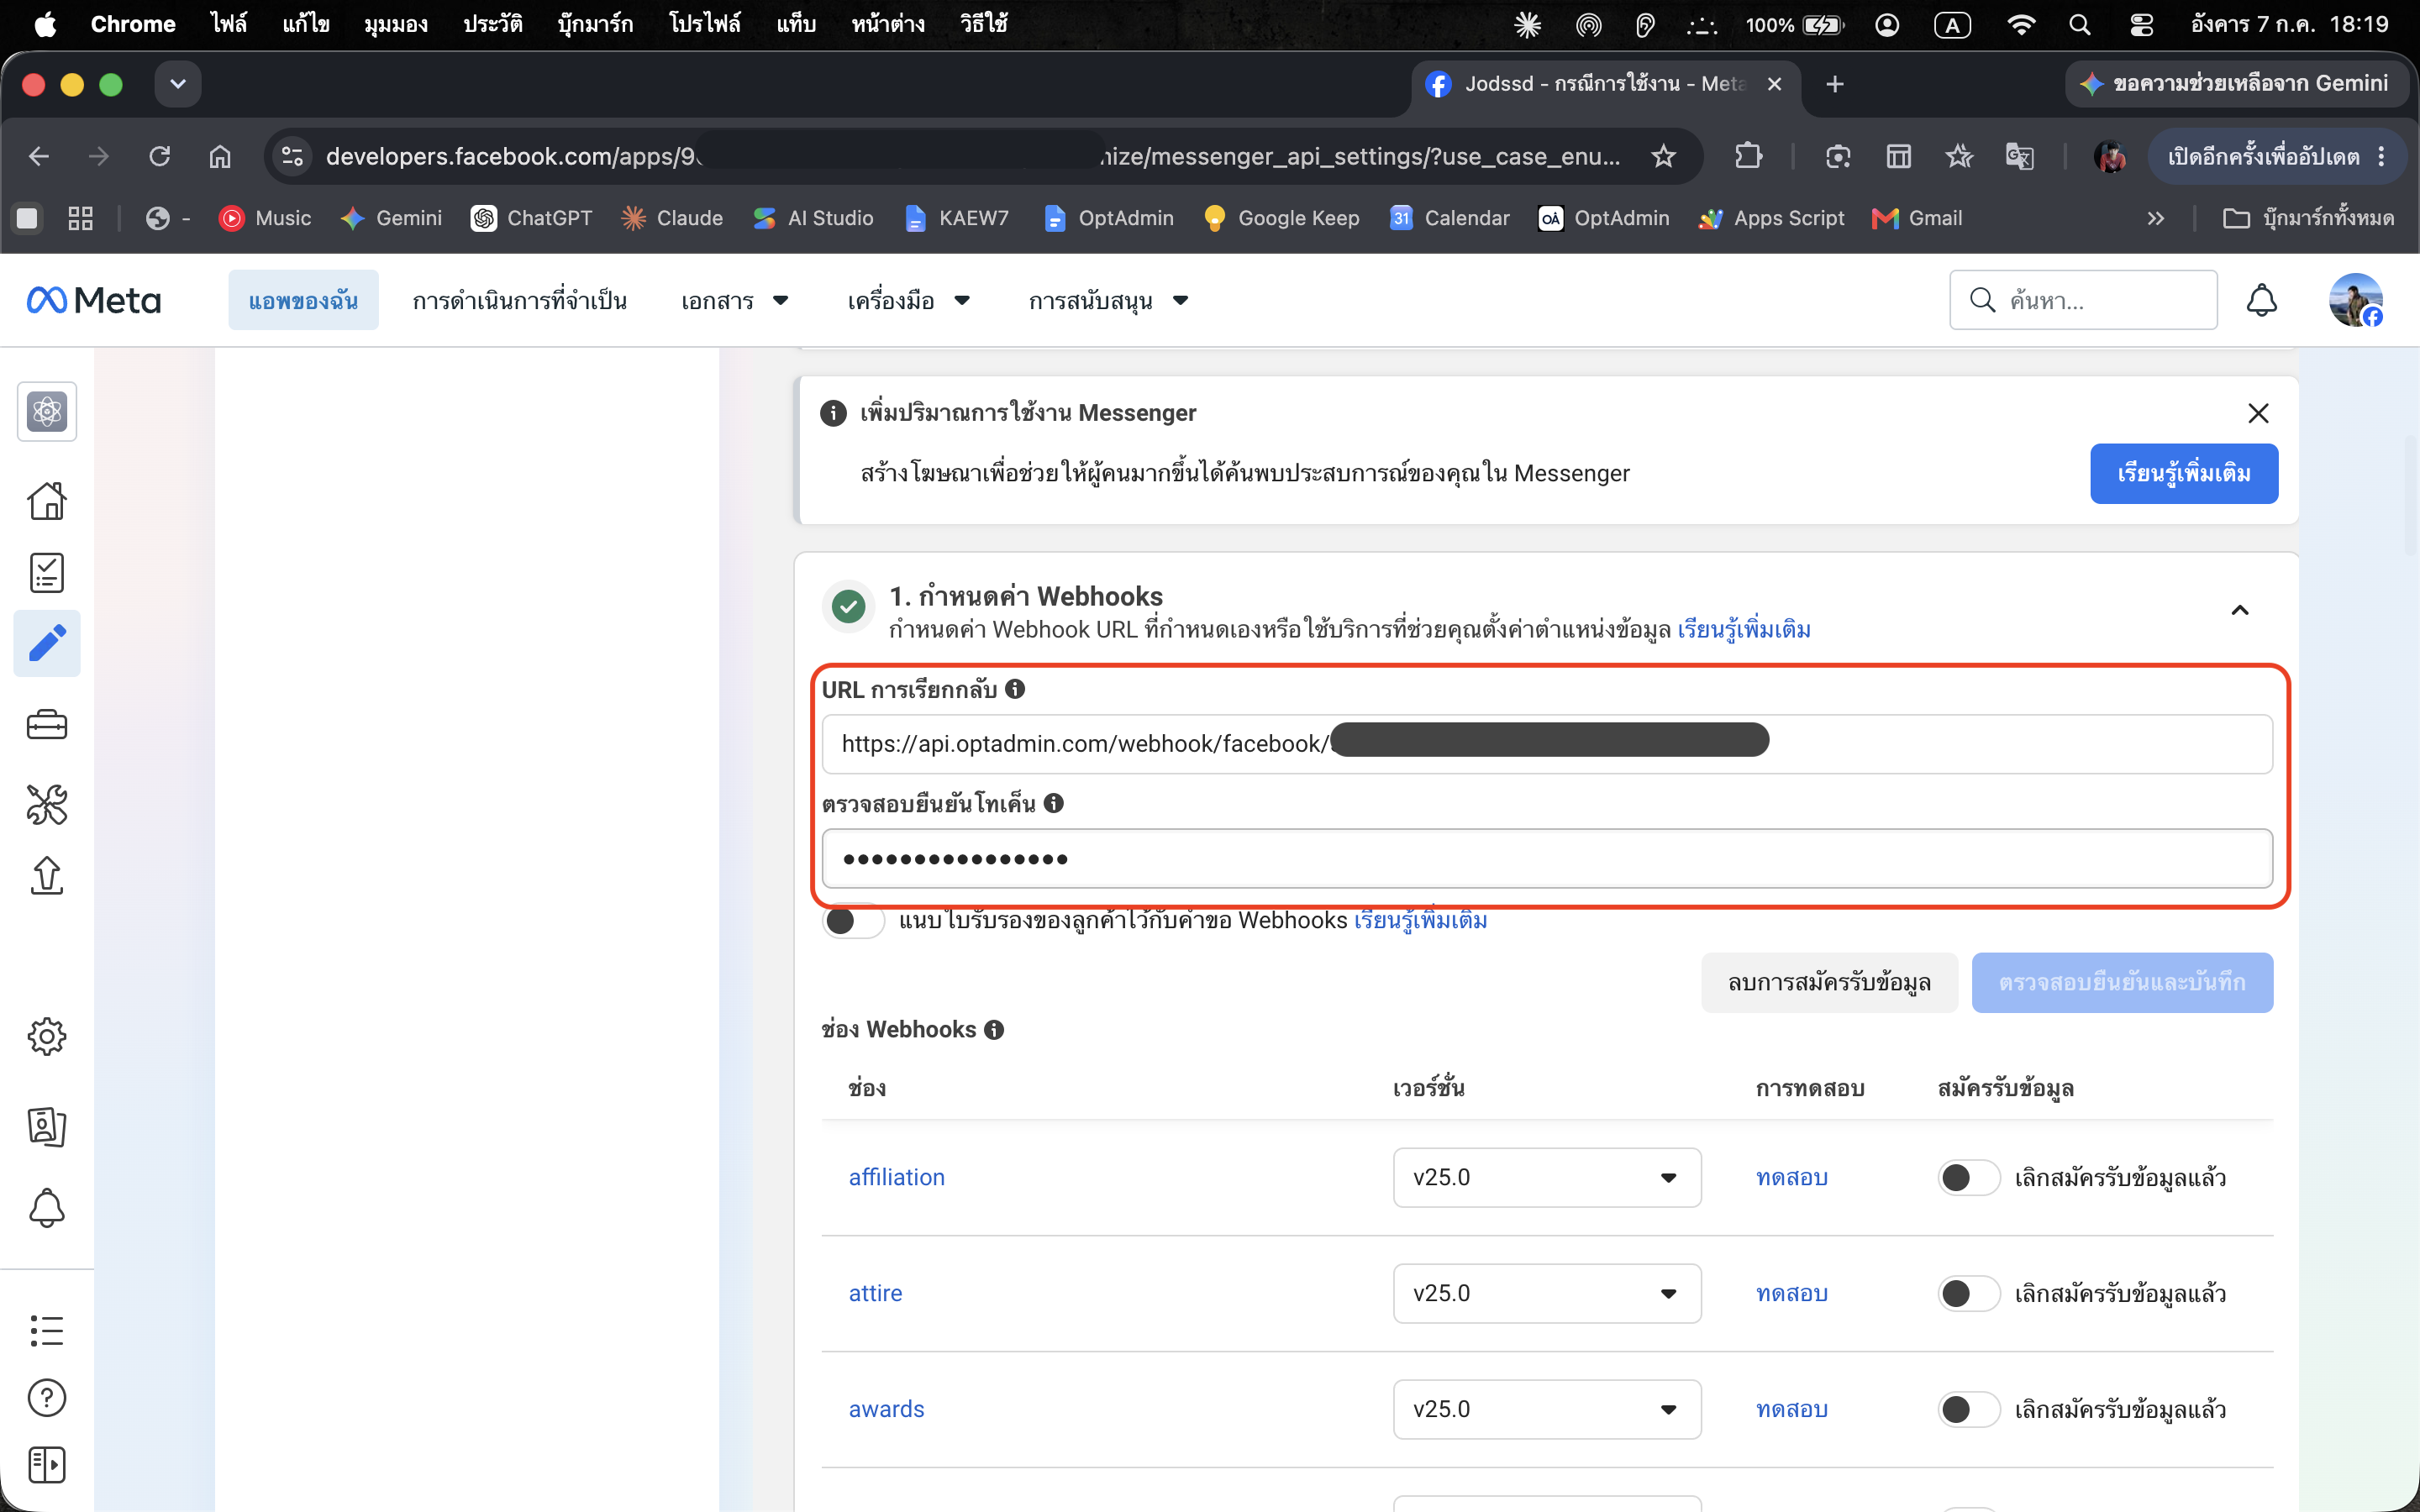Click the publish upload icon in sidebar
Screen dimensions: 2420x1512
point(47,875)
